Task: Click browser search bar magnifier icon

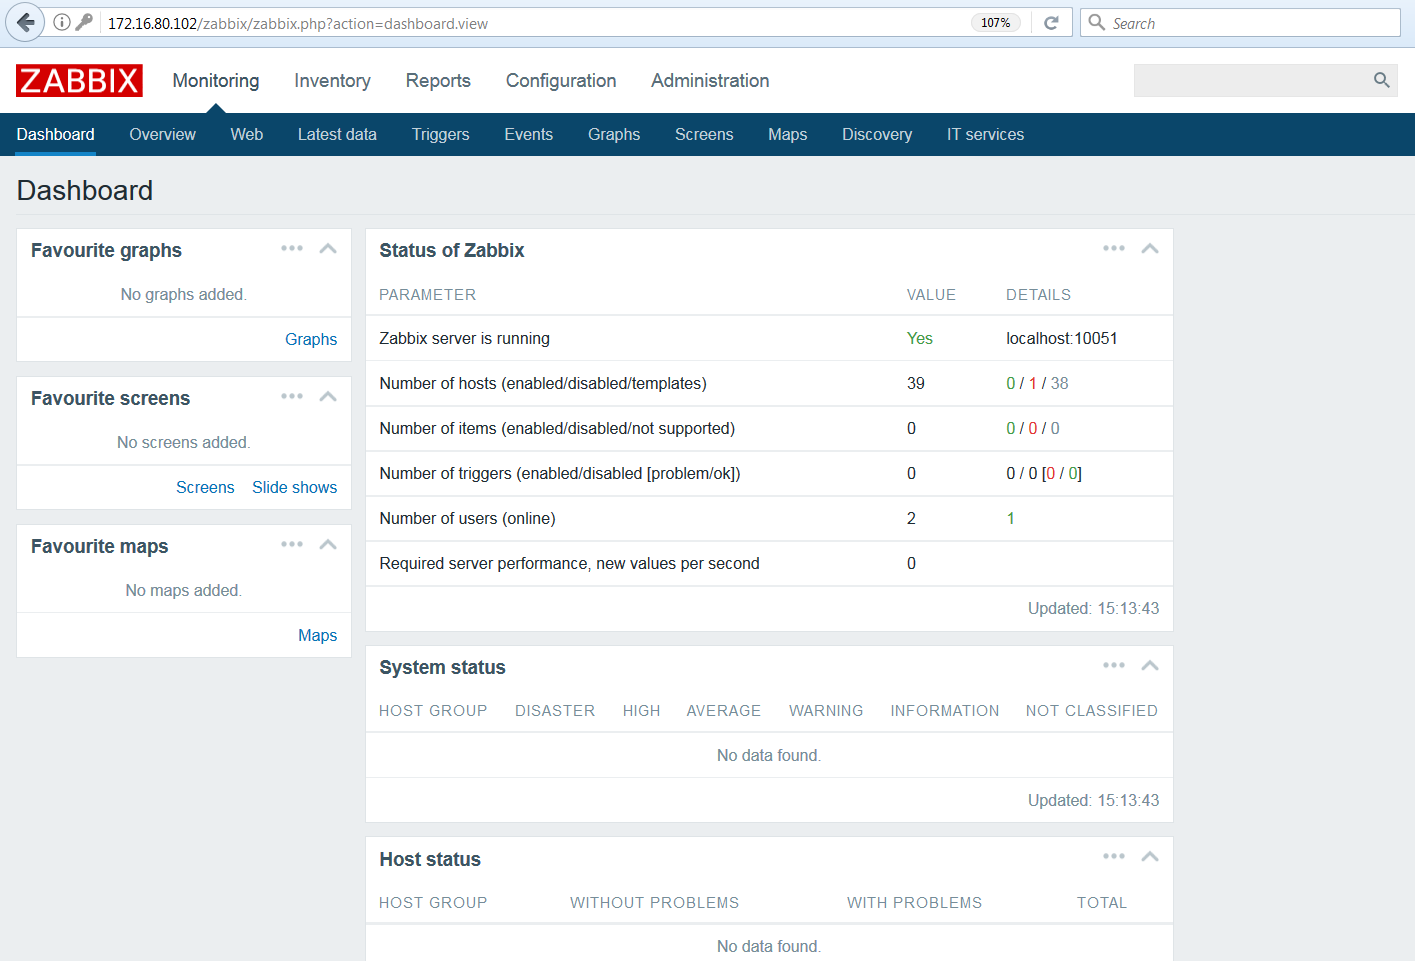Action: click(1096, 22)
